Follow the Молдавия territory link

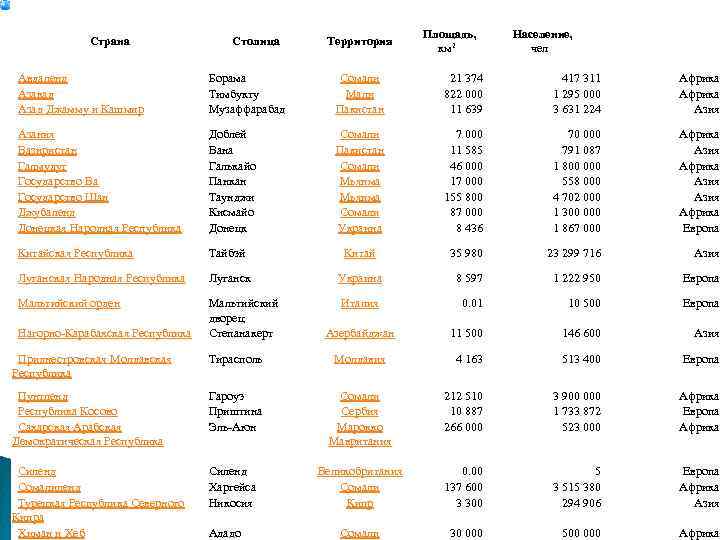(360, 359)
